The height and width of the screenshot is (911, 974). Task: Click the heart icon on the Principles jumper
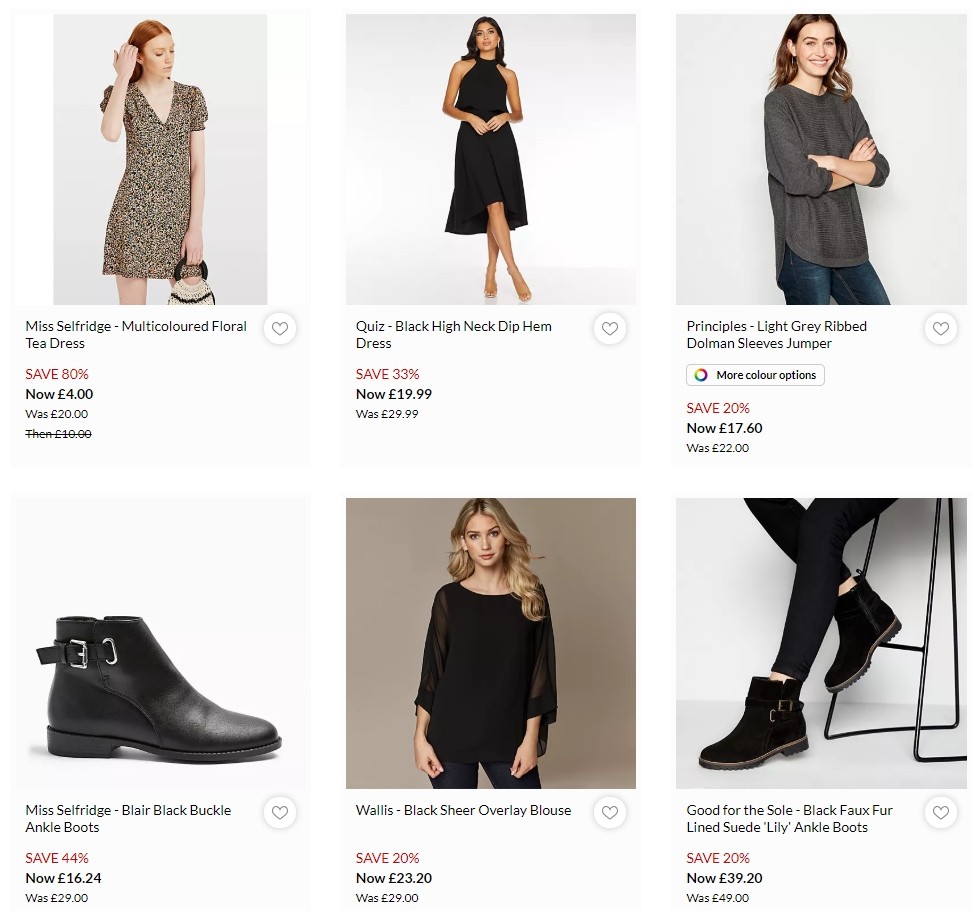940,328
